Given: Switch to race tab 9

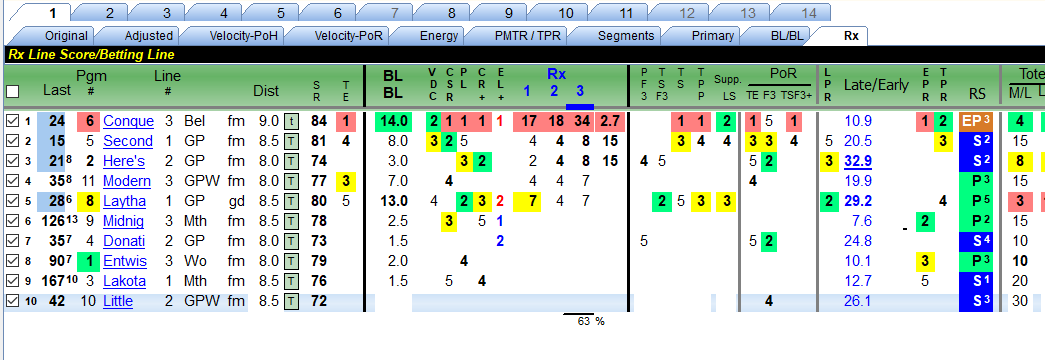Looking at the screenshot, I should tap(509, 13).
